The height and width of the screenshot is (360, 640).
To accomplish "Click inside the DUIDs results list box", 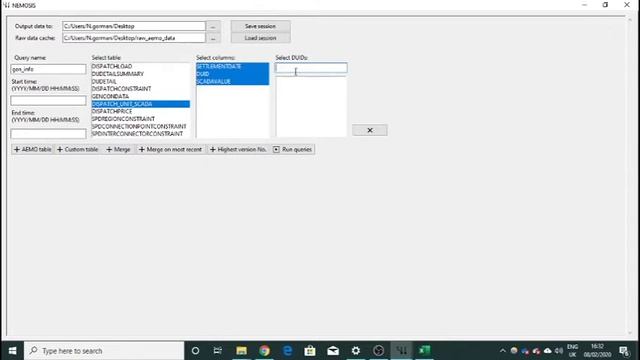I will point(311,107).
